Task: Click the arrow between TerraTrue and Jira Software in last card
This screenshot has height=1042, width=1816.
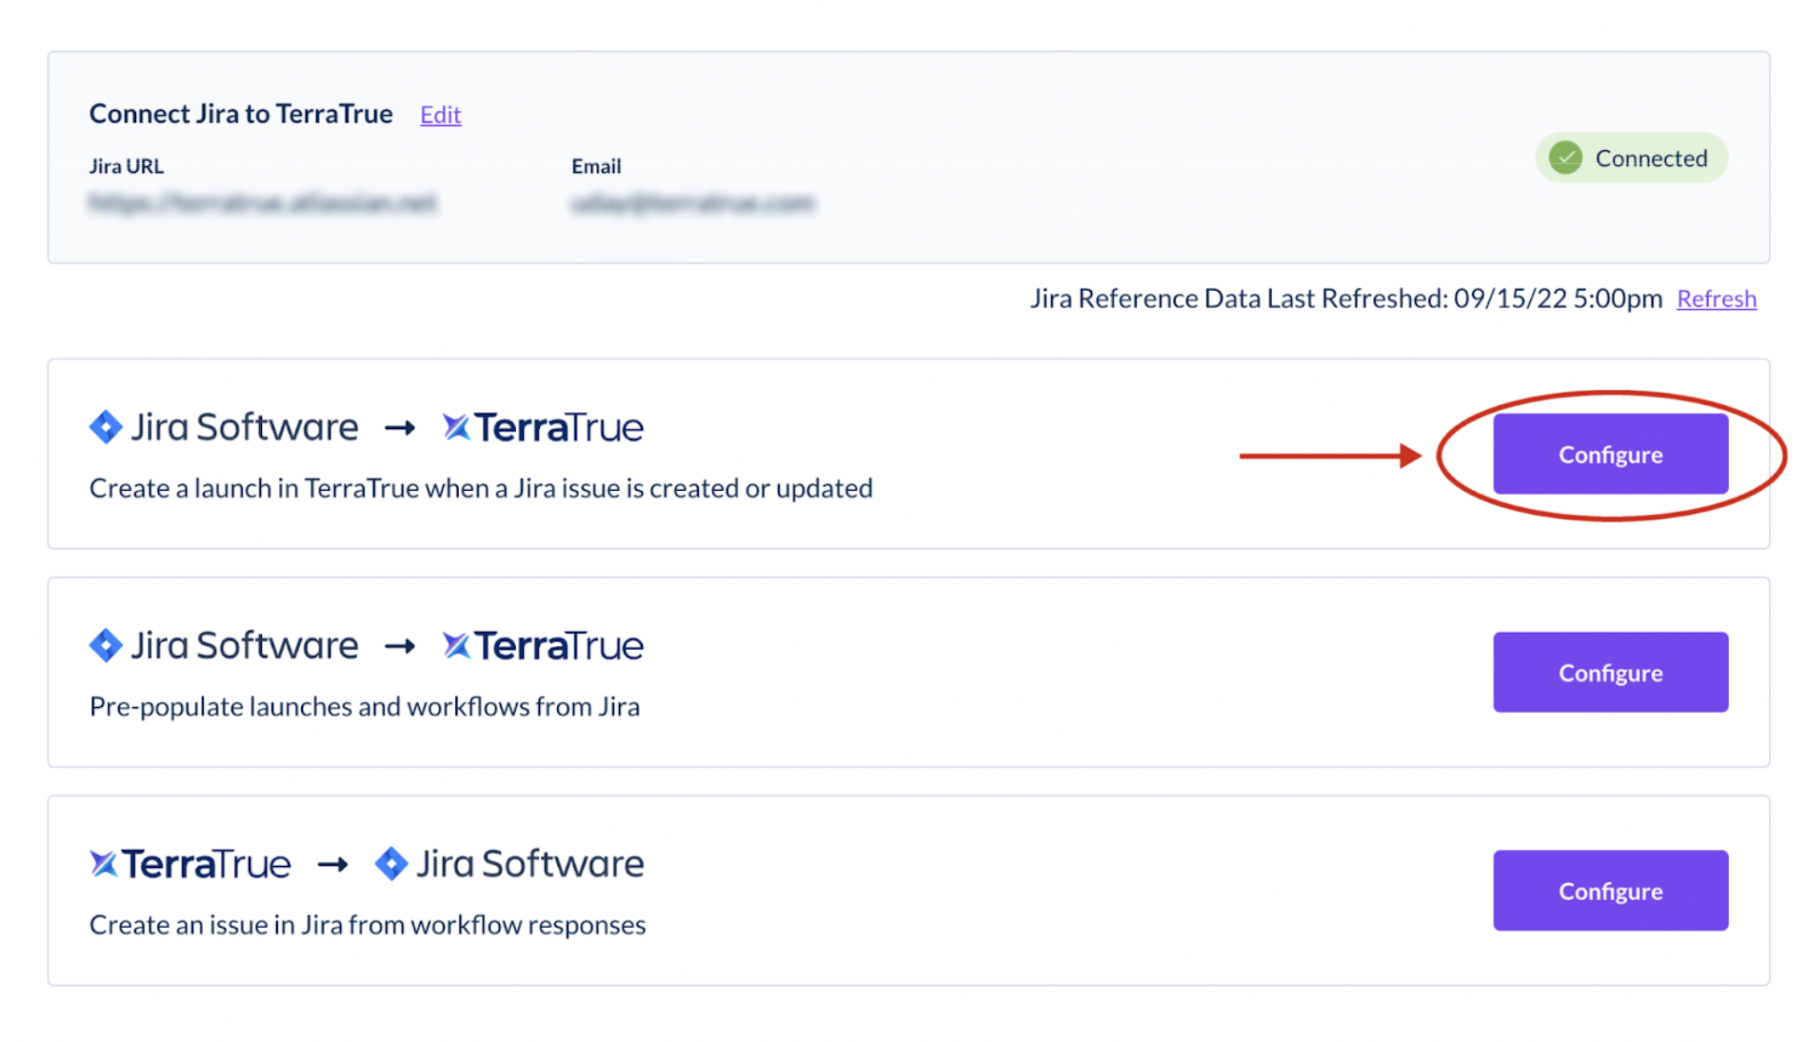Action: (333, 864)
